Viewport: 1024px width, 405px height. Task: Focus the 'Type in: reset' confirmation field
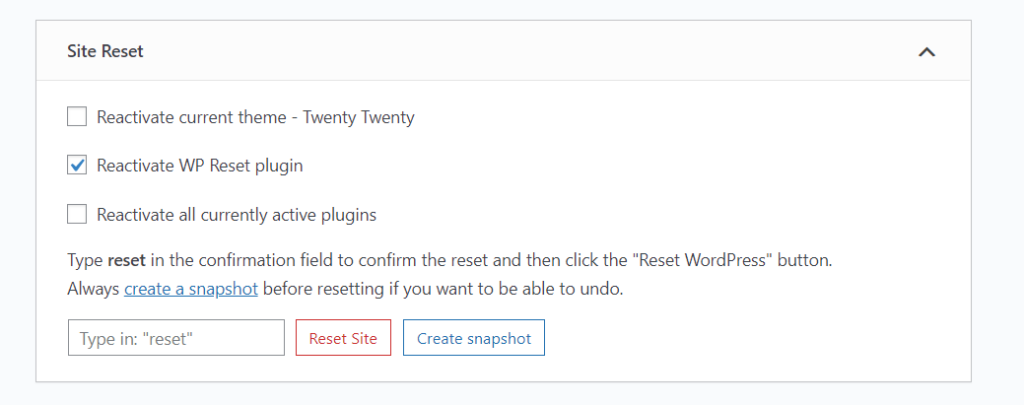176,338
